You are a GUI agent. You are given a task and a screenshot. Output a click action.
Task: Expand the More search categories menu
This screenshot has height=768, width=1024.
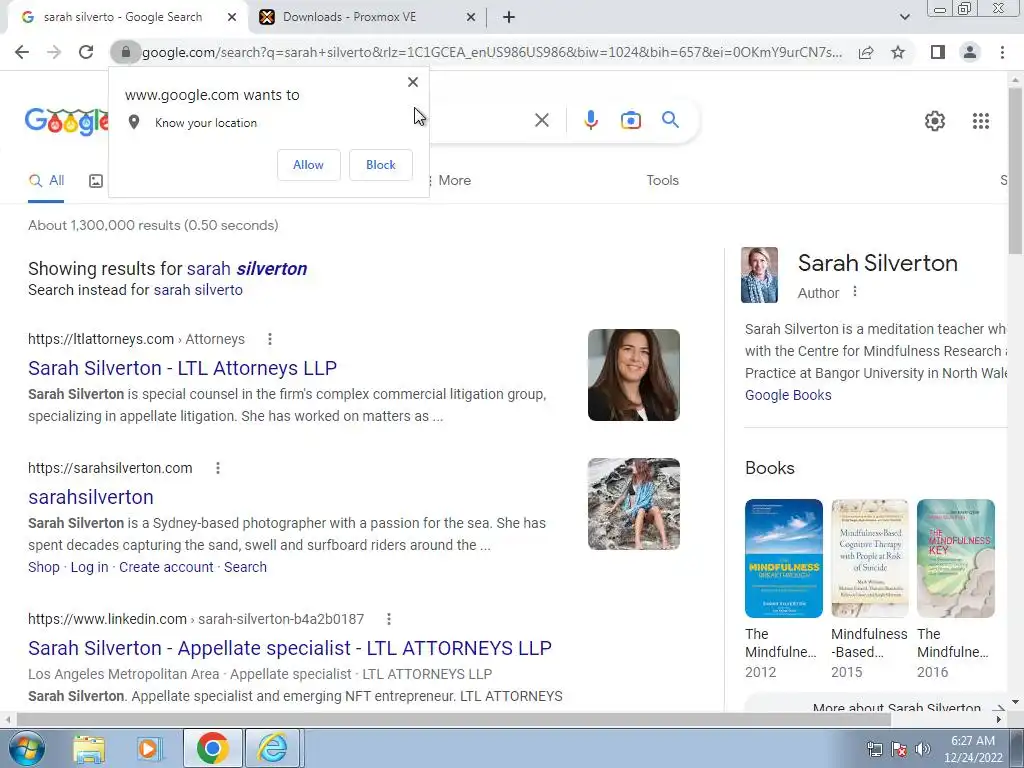(x=449, y=181)
